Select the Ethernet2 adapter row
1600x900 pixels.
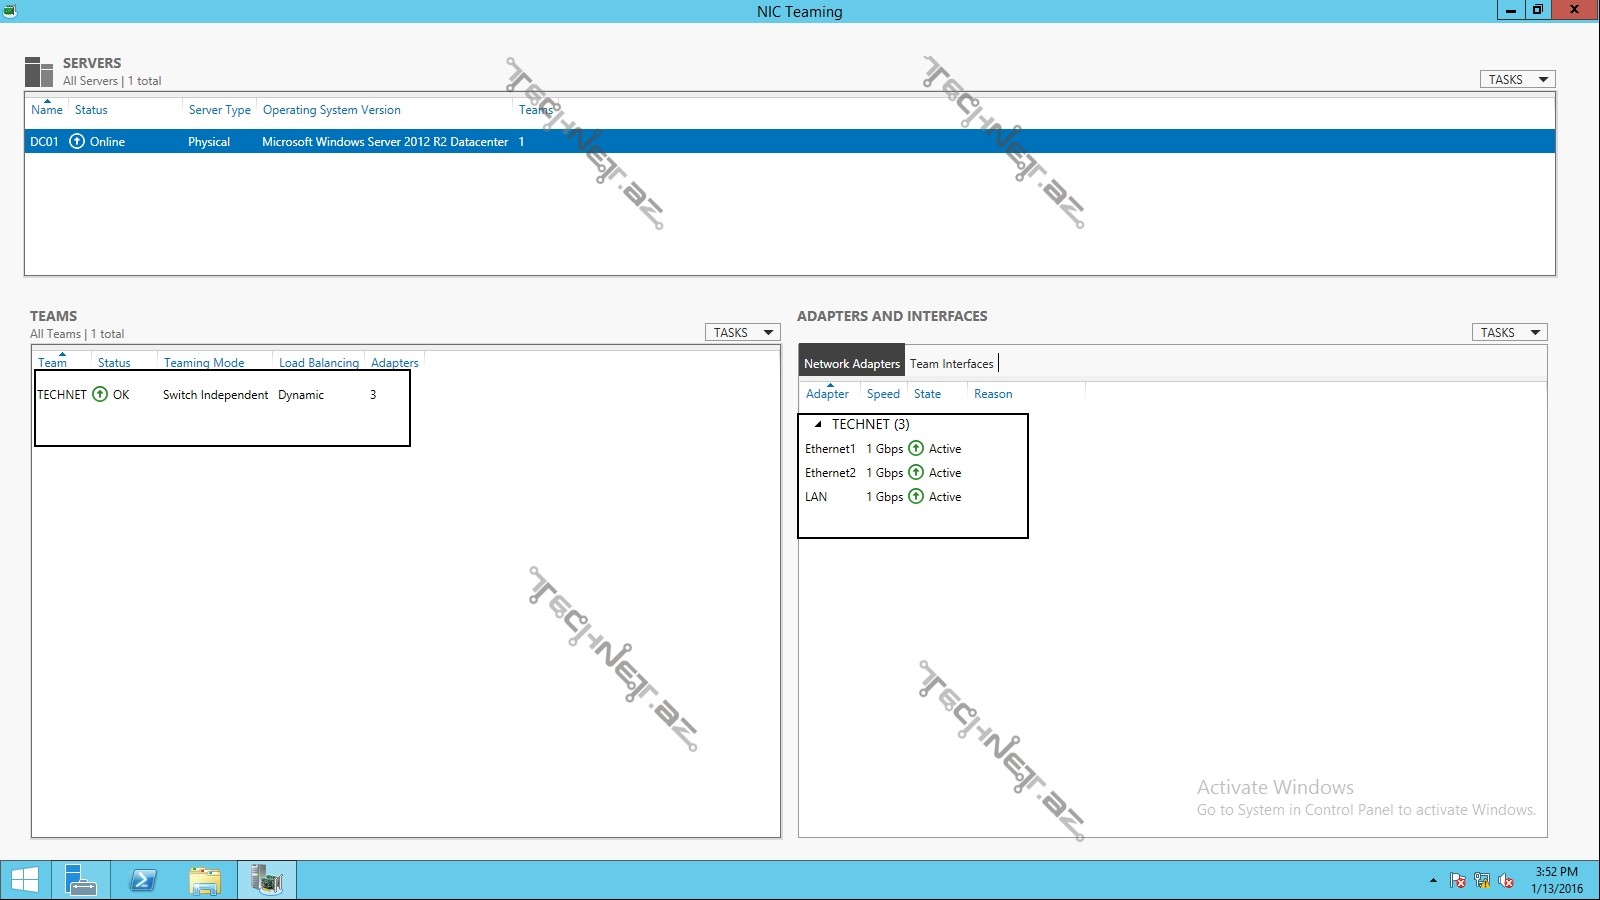click(830, 473)
